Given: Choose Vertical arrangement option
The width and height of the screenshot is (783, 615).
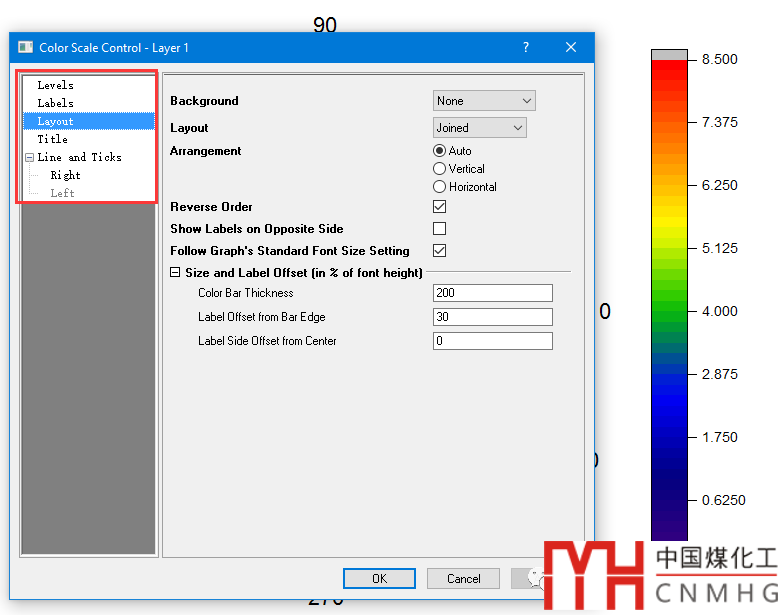Looking at the screenshot, I should point(439,169).
